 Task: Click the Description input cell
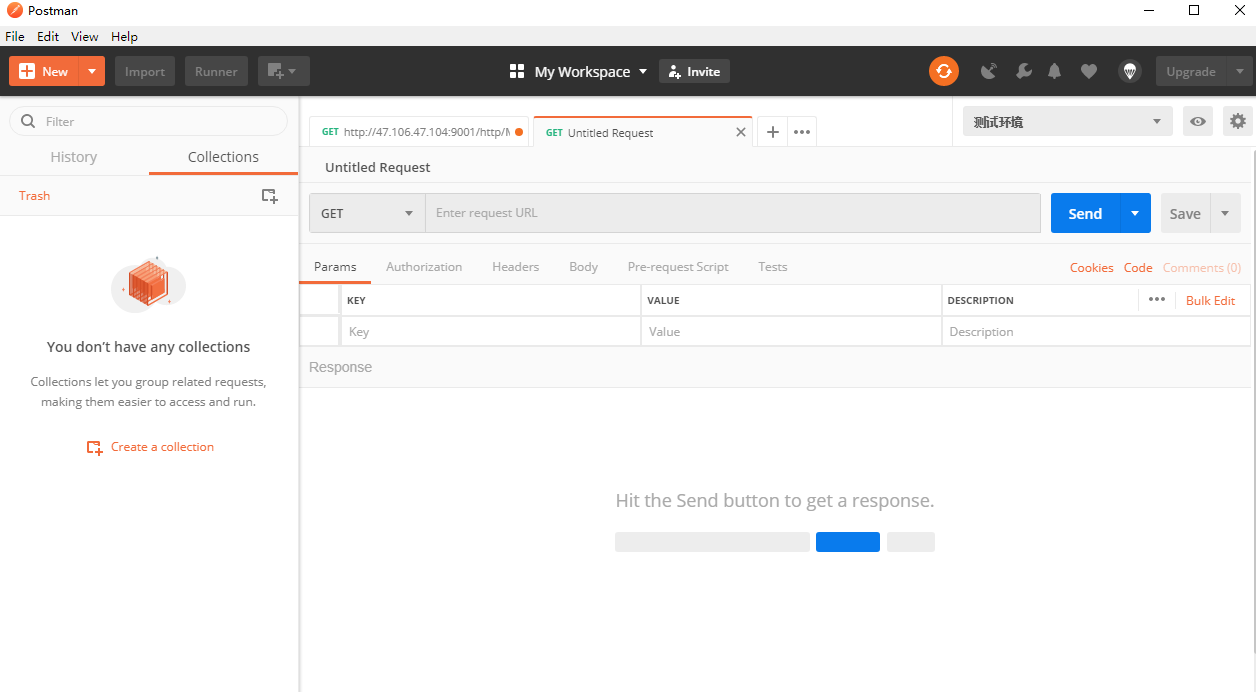click(x=1096, y=331)
